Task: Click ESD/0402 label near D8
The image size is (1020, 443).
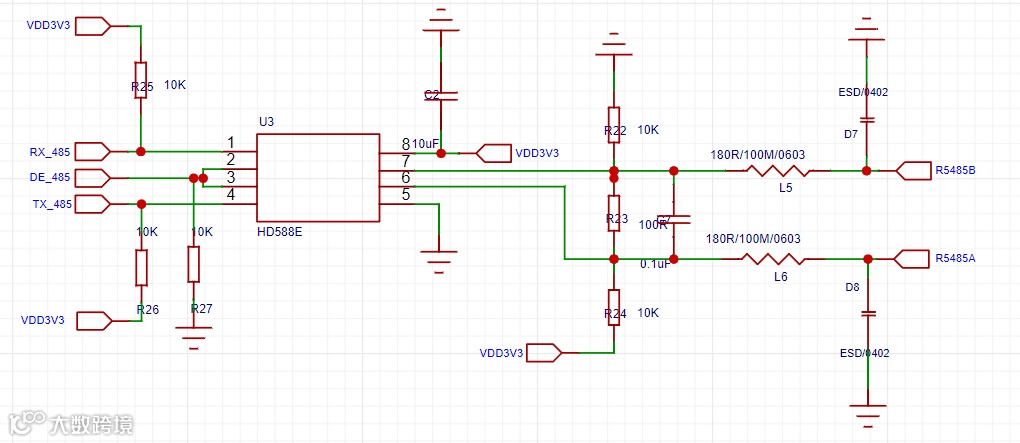Action: pos(864,353)
